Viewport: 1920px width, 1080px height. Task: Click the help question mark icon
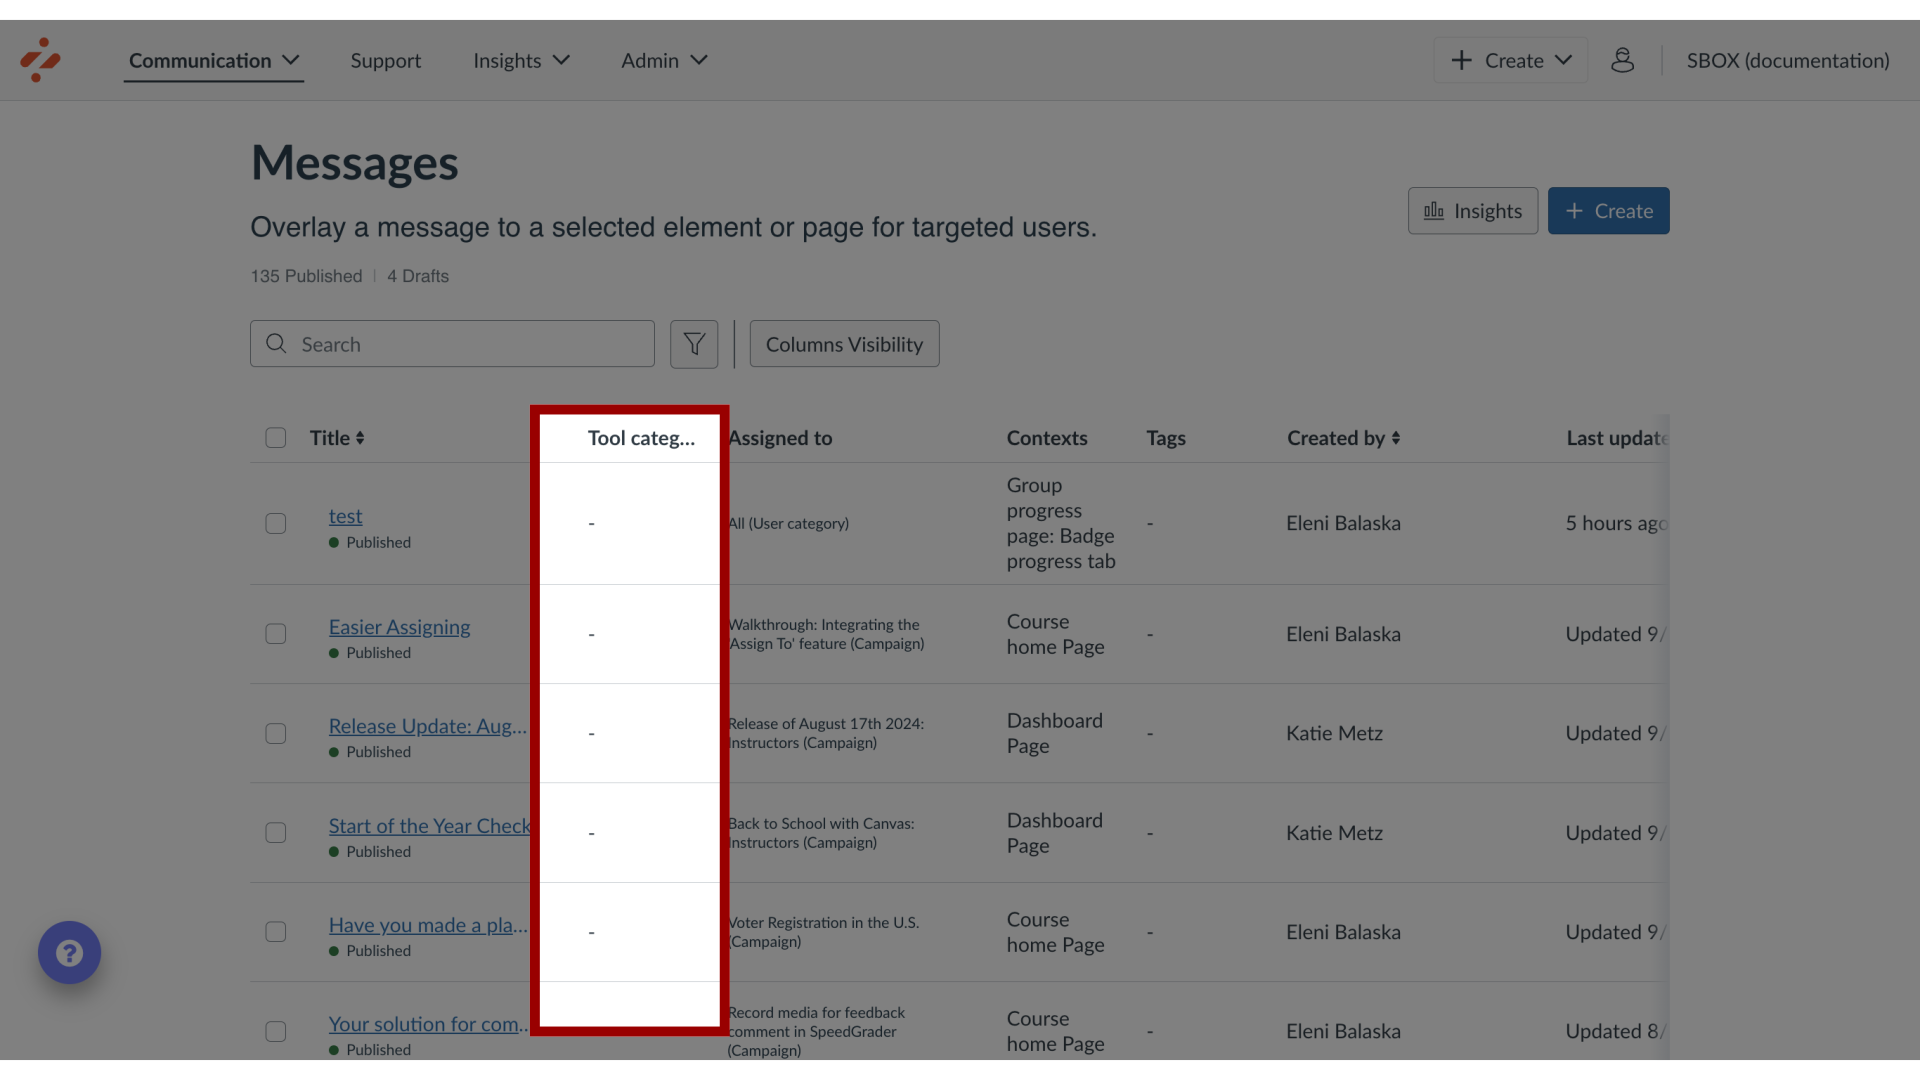[x=70, y=953]
